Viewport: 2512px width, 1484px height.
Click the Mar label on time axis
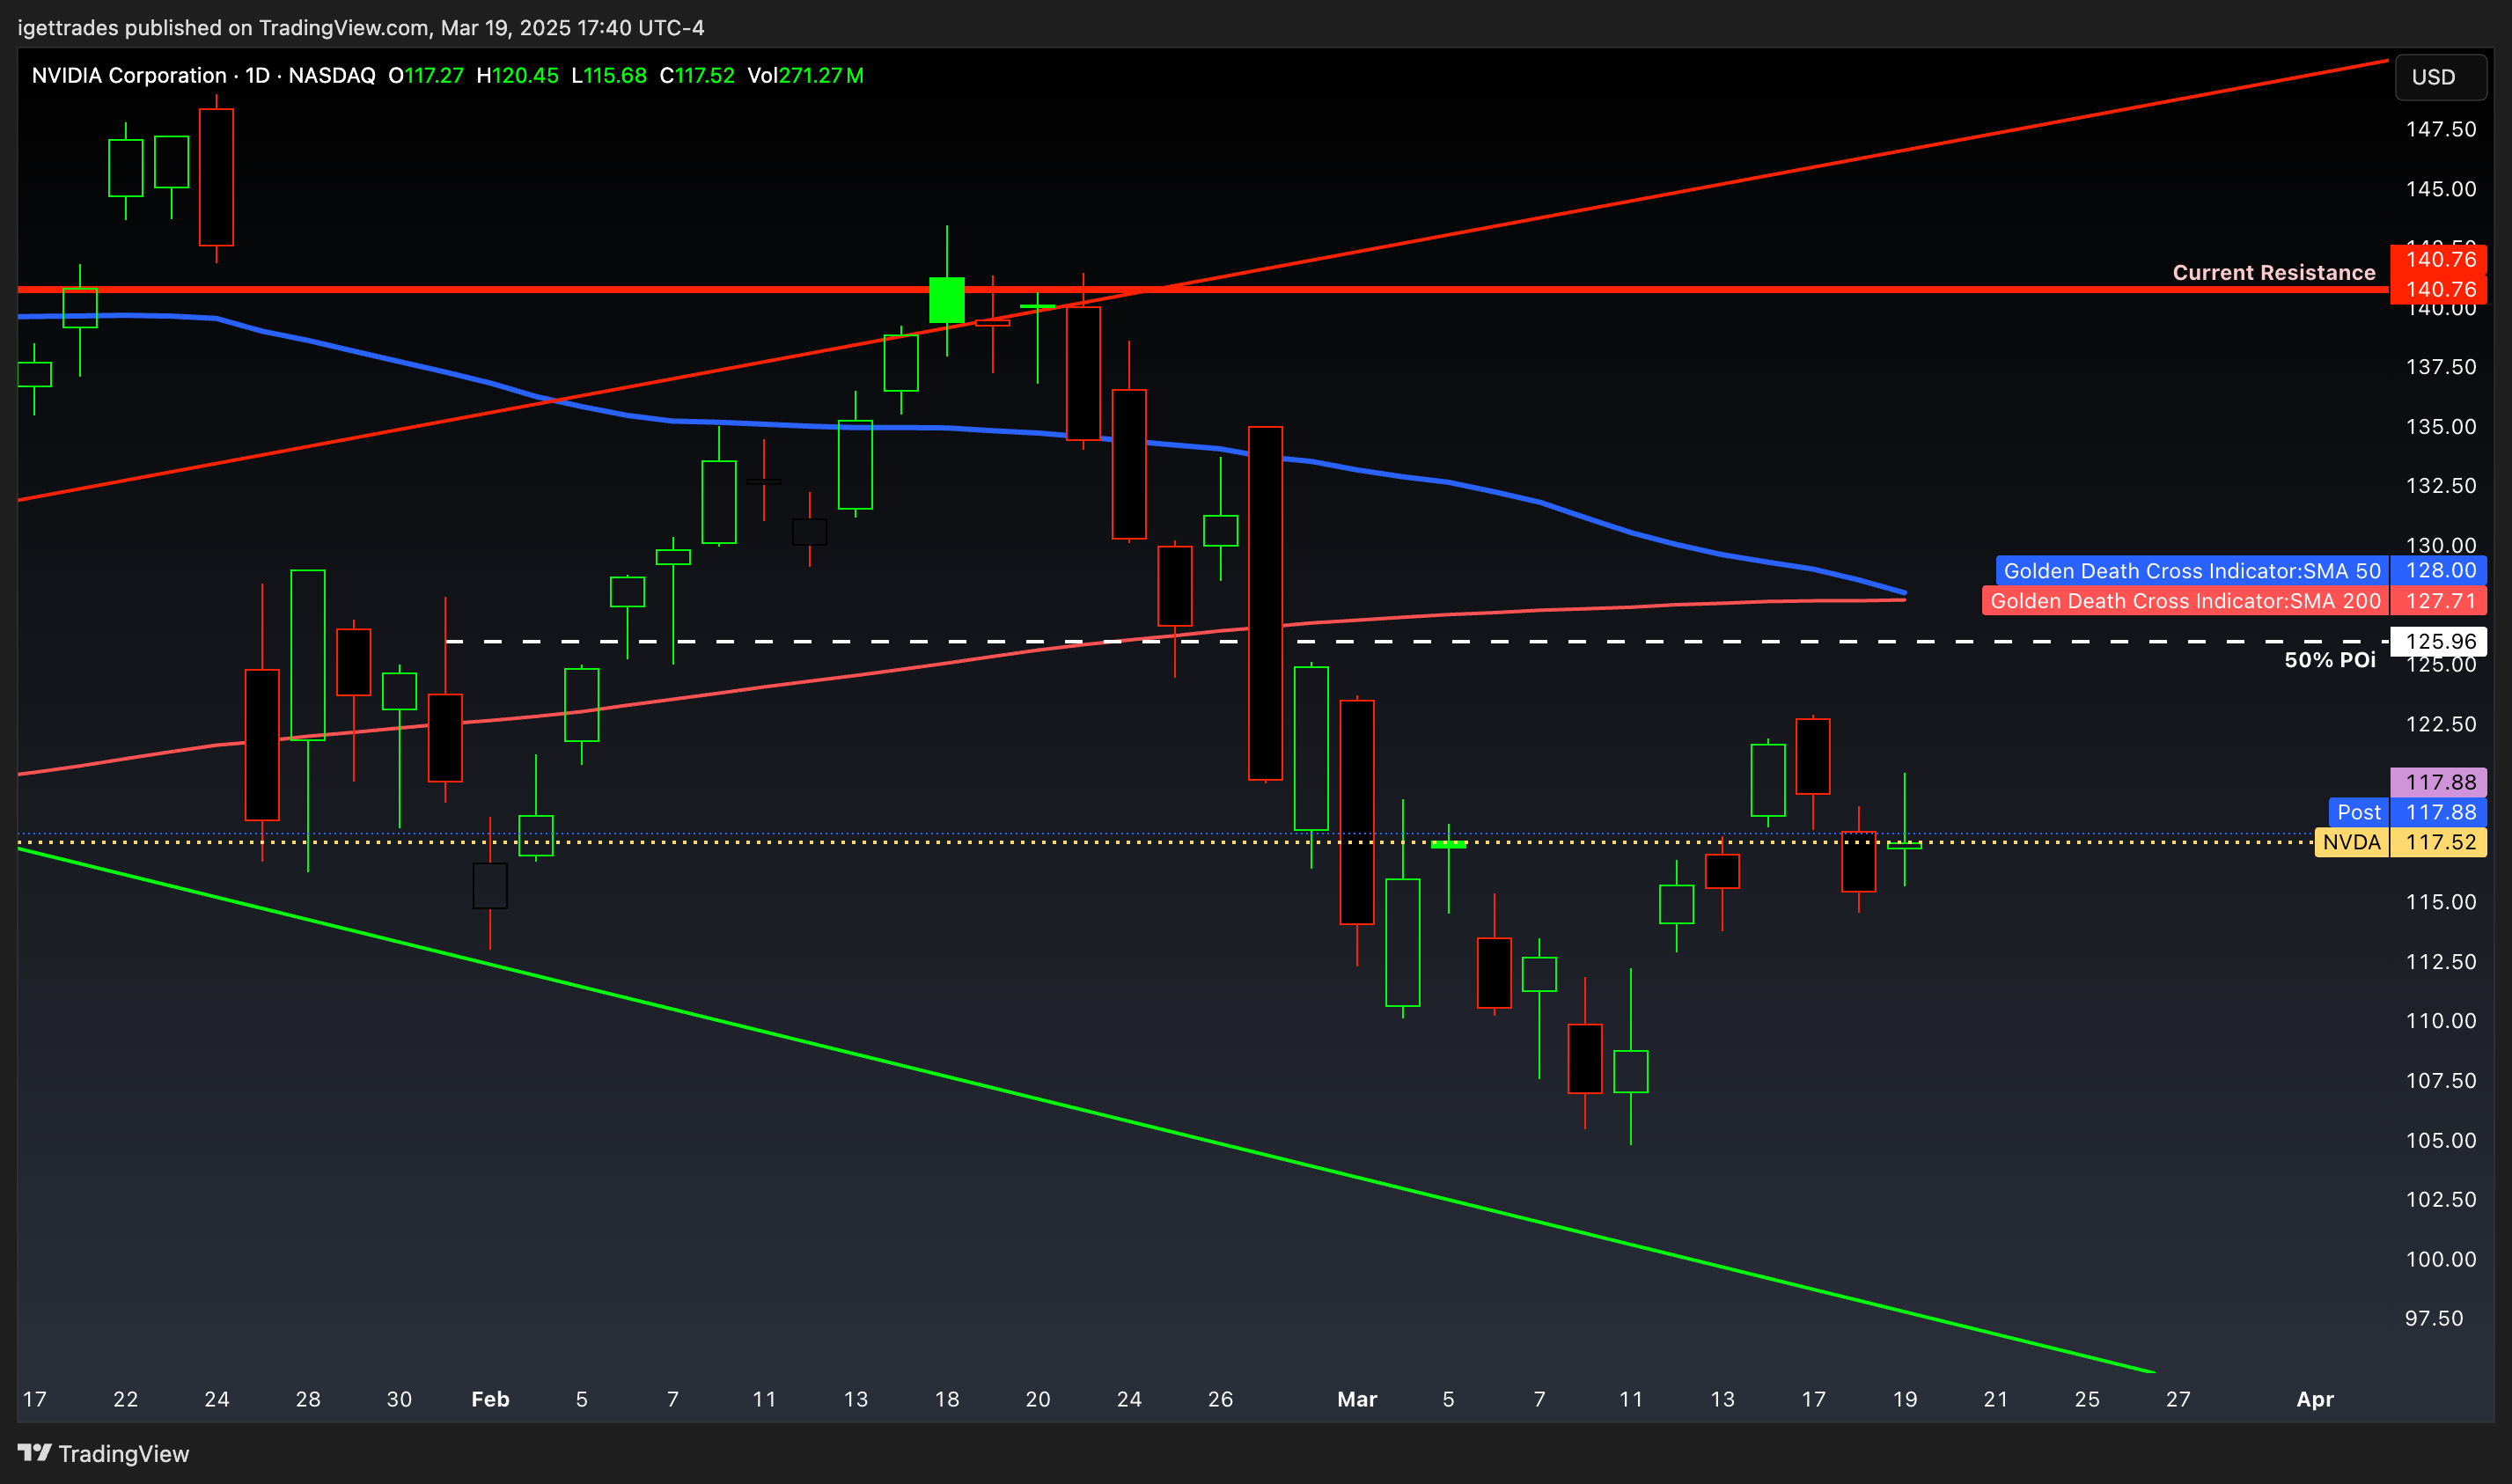pyautogui.click(x=1357, y=1399)
